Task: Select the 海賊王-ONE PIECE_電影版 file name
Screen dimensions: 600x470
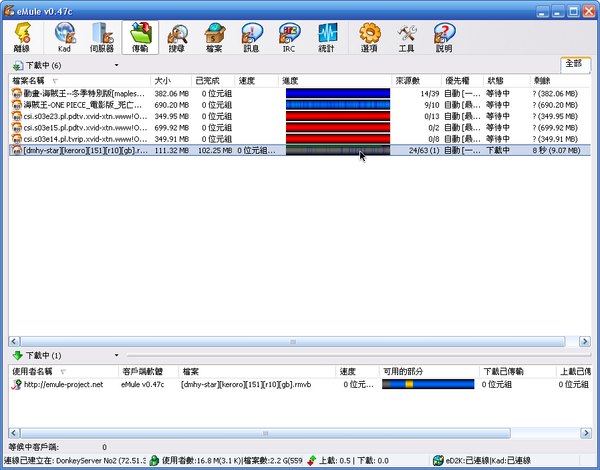Action: (x=83, y=105)
